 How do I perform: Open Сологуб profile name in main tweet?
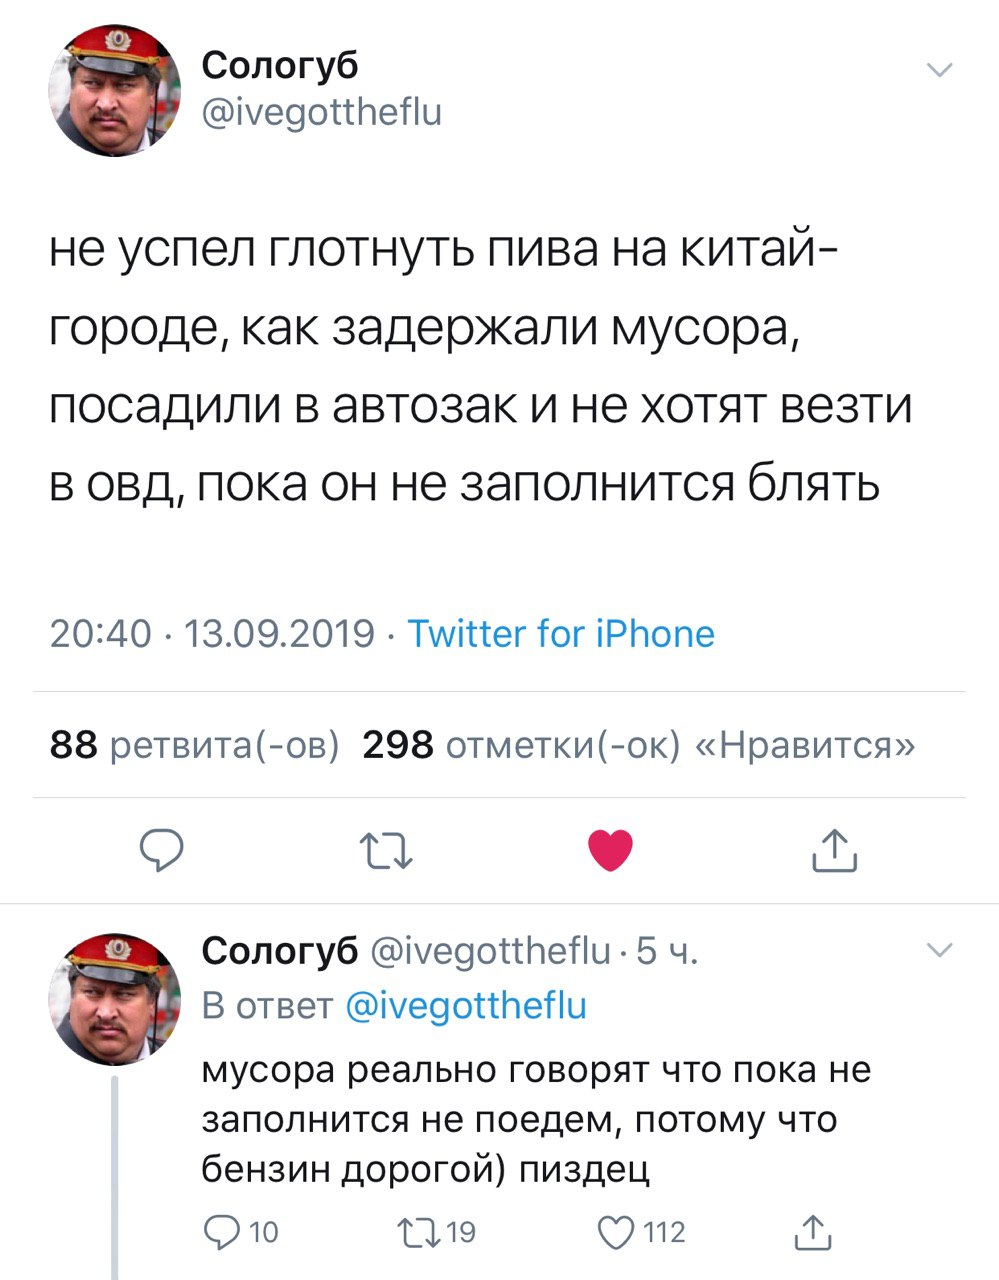pyautogui.click(x=280, y=65)
